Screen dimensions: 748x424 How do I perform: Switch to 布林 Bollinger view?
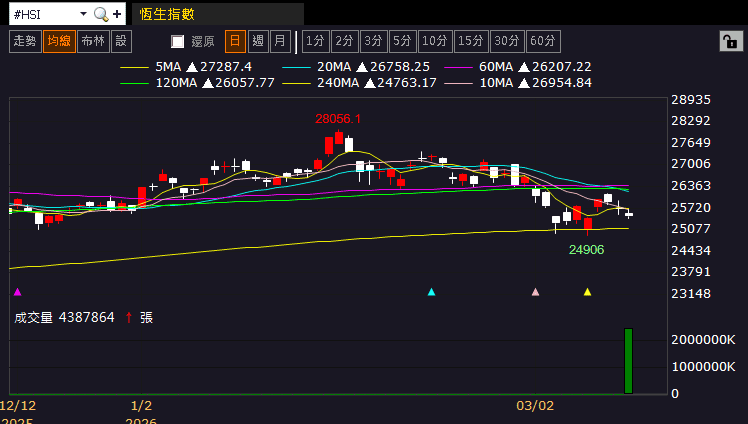(93, 41)
